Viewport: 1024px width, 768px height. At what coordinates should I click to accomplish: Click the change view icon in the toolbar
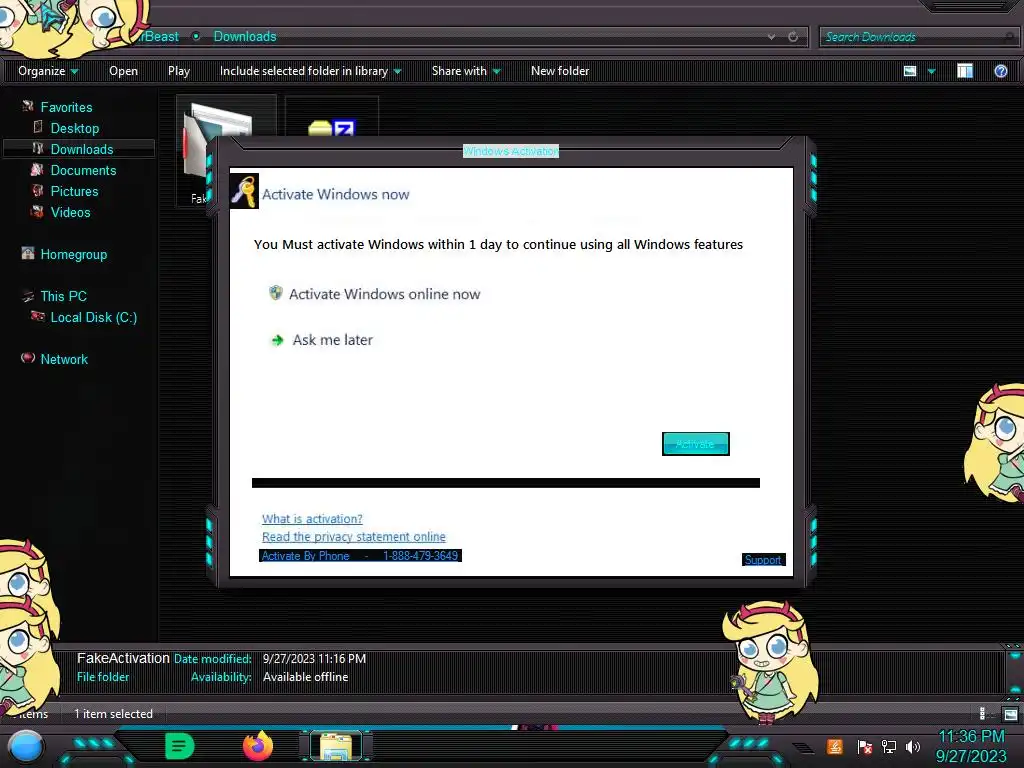click(x=910, y=71)
